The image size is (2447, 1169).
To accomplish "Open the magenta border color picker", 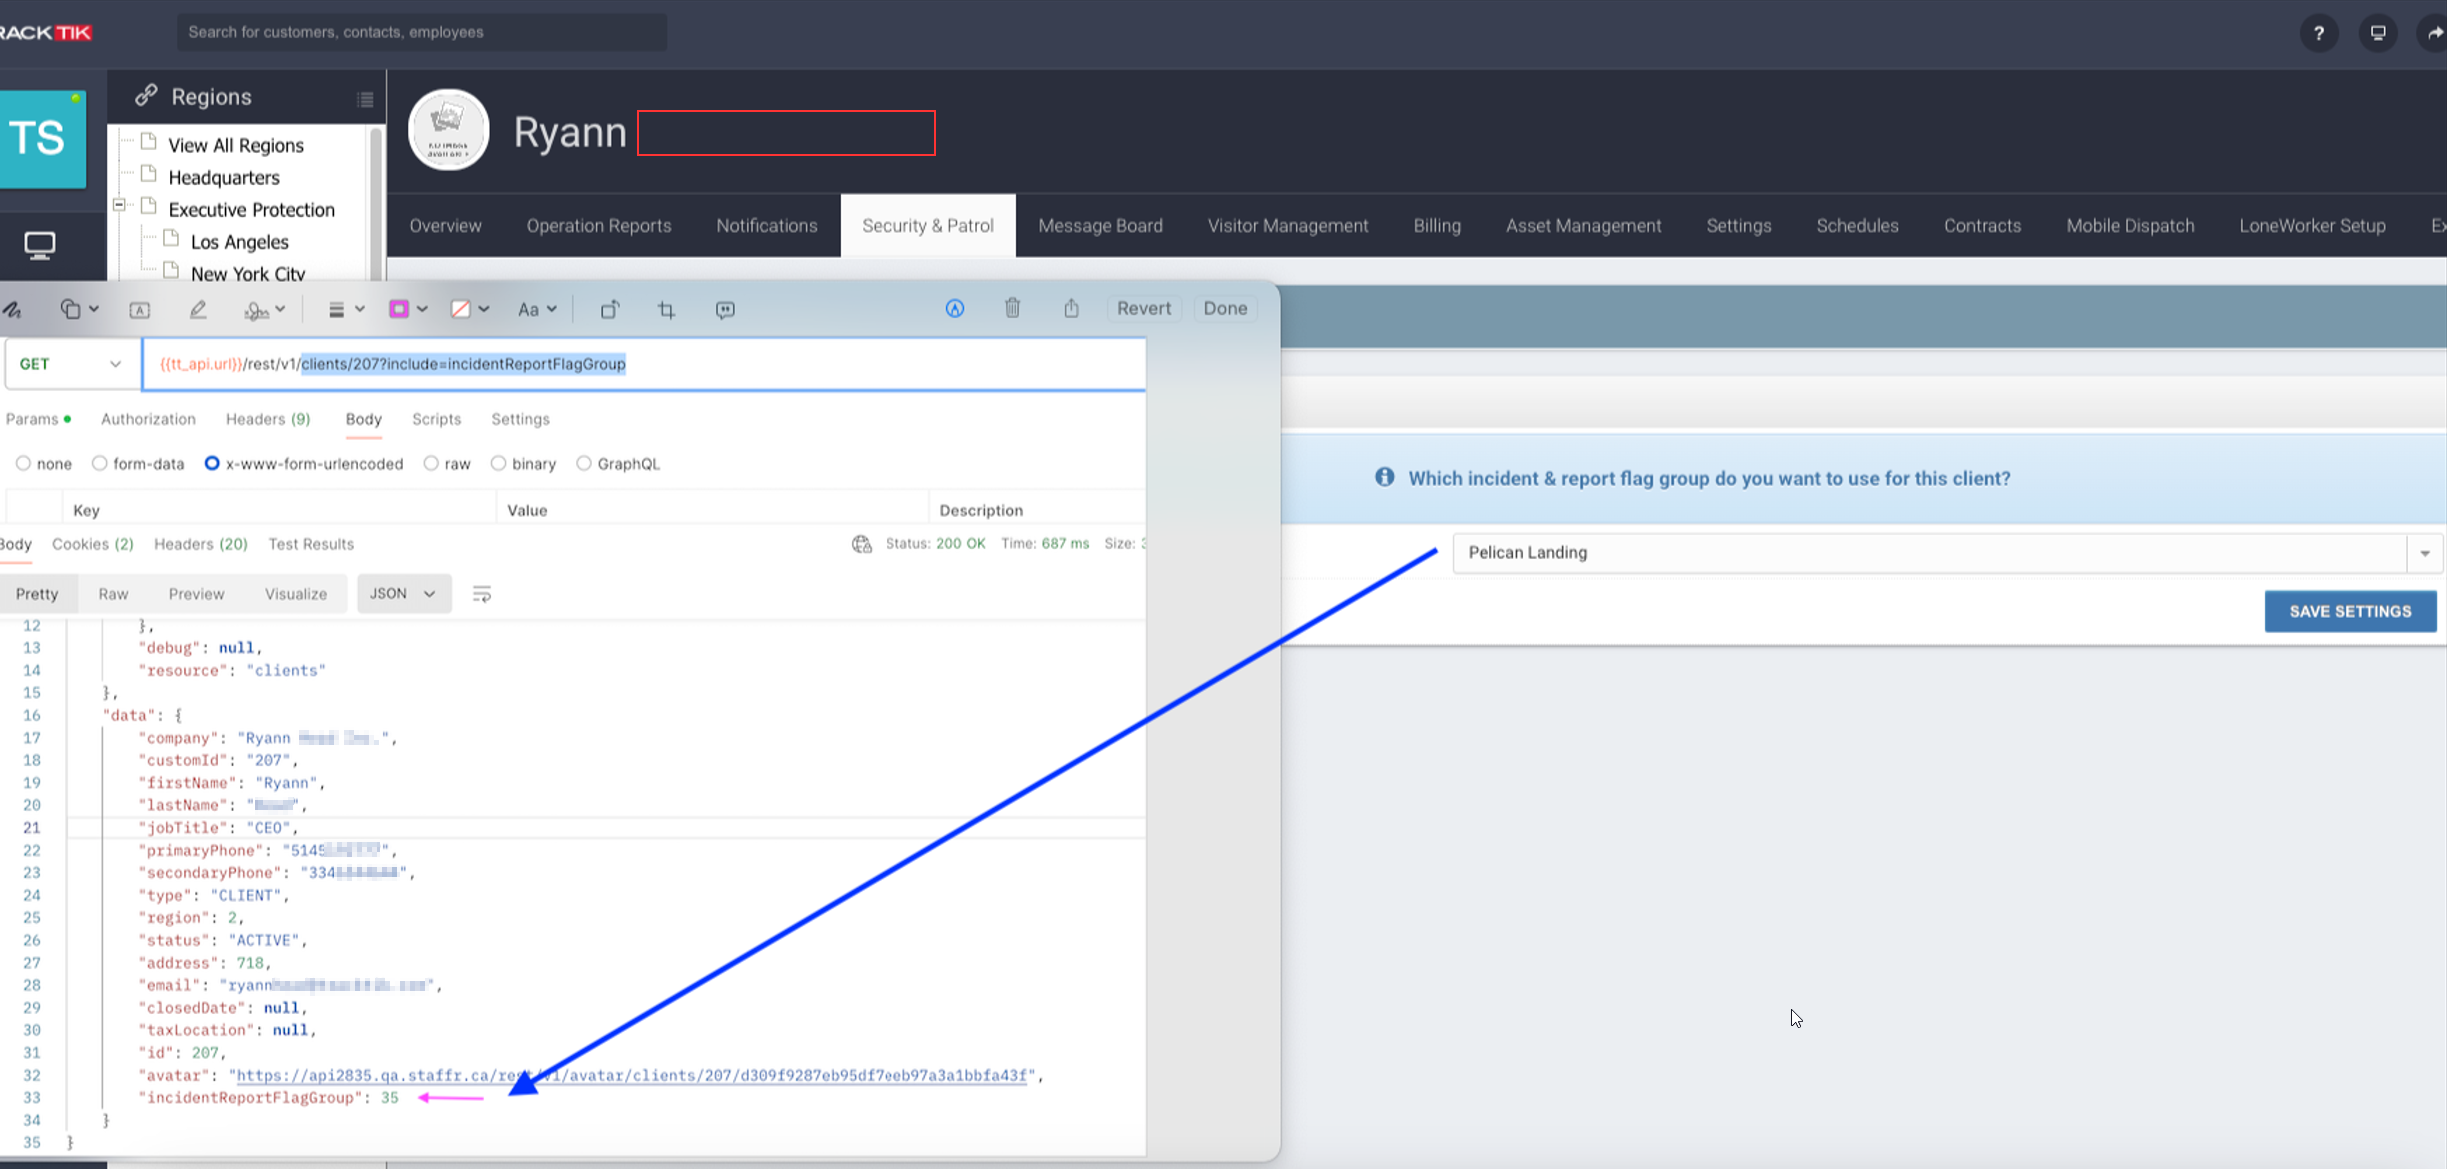I will [408, 309].
